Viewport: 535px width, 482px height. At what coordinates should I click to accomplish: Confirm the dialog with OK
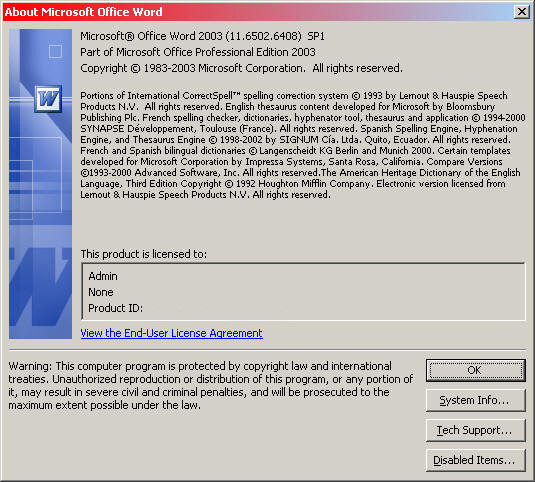[475, 370]
